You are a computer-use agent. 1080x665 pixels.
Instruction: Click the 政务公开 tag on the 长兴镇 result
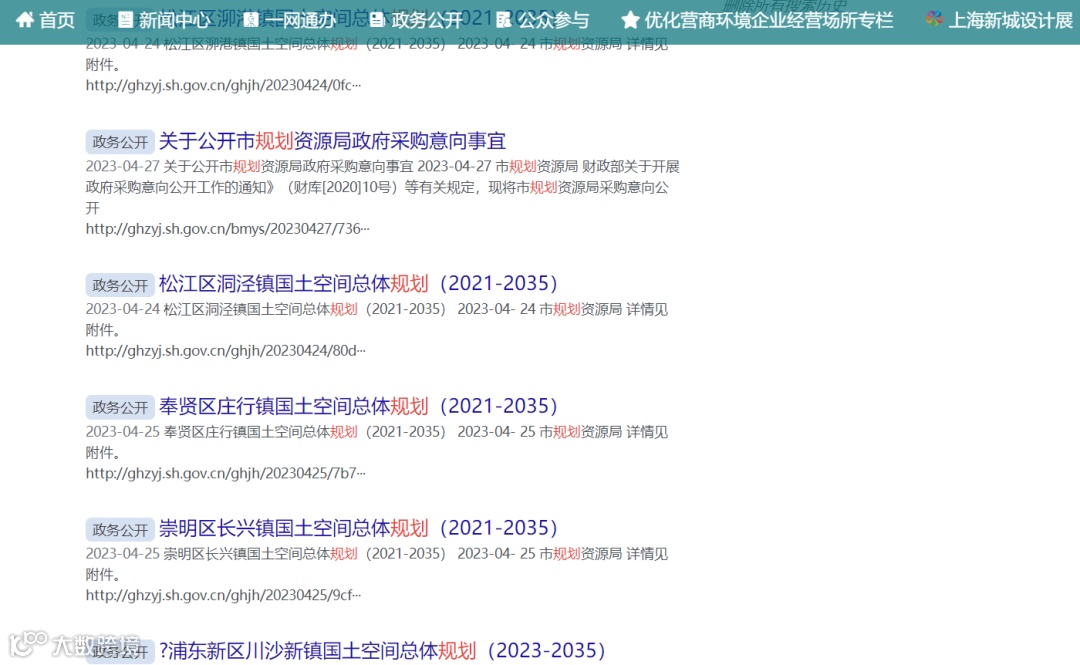click(120, 529)
